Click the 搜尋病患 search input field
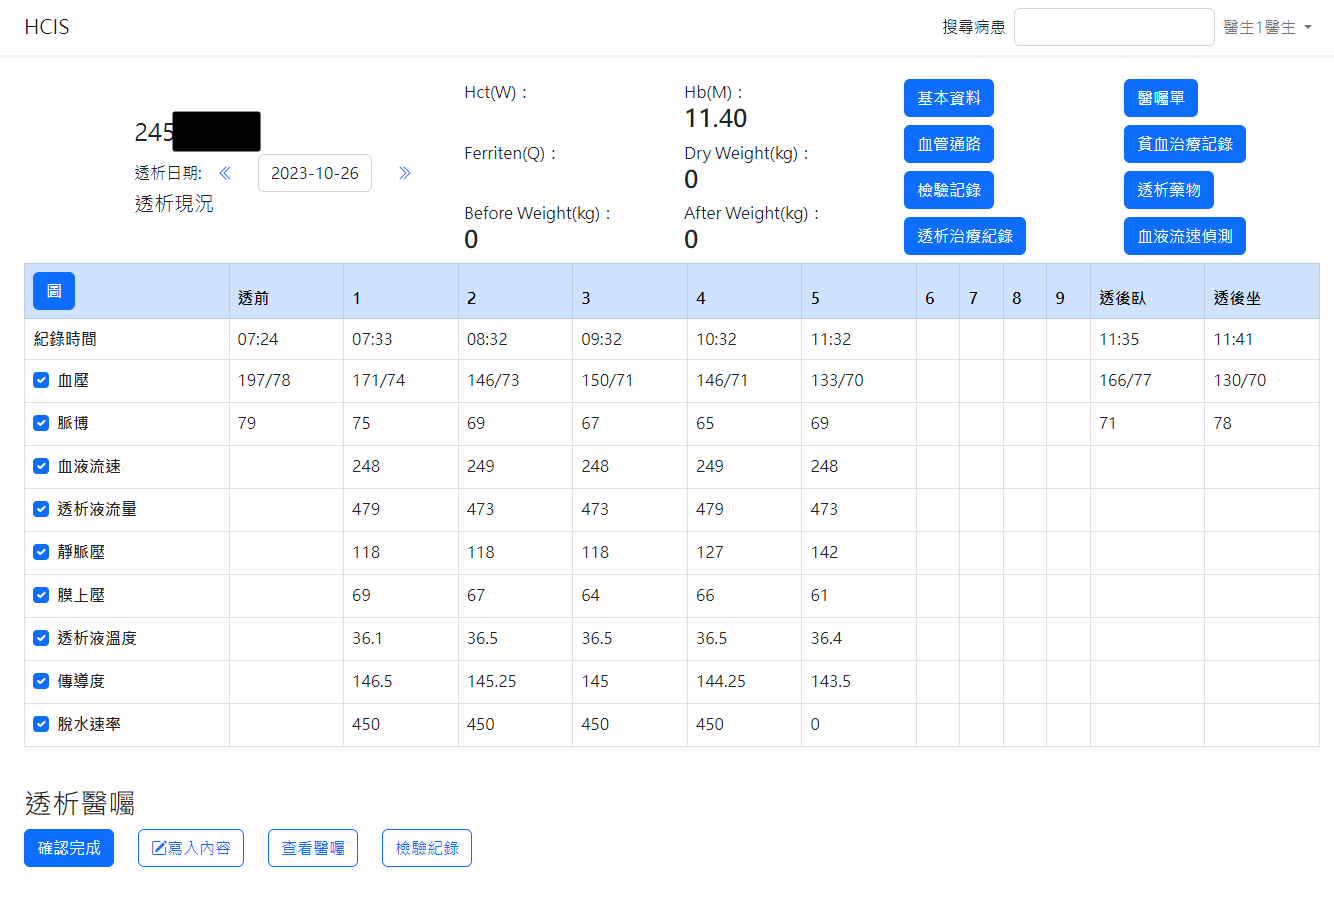The image size is (1334, 910). tap(1114, 28)
